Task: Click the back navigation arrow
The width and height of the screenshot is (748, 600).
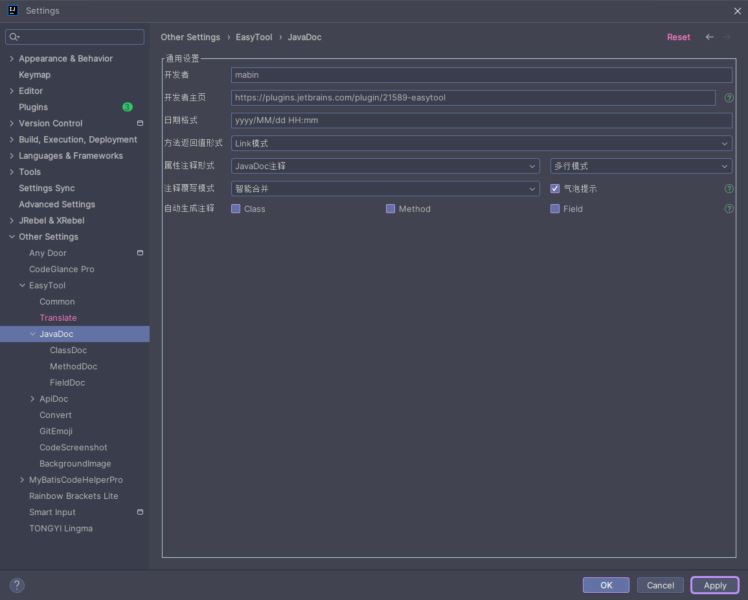Action: point(710,37)
